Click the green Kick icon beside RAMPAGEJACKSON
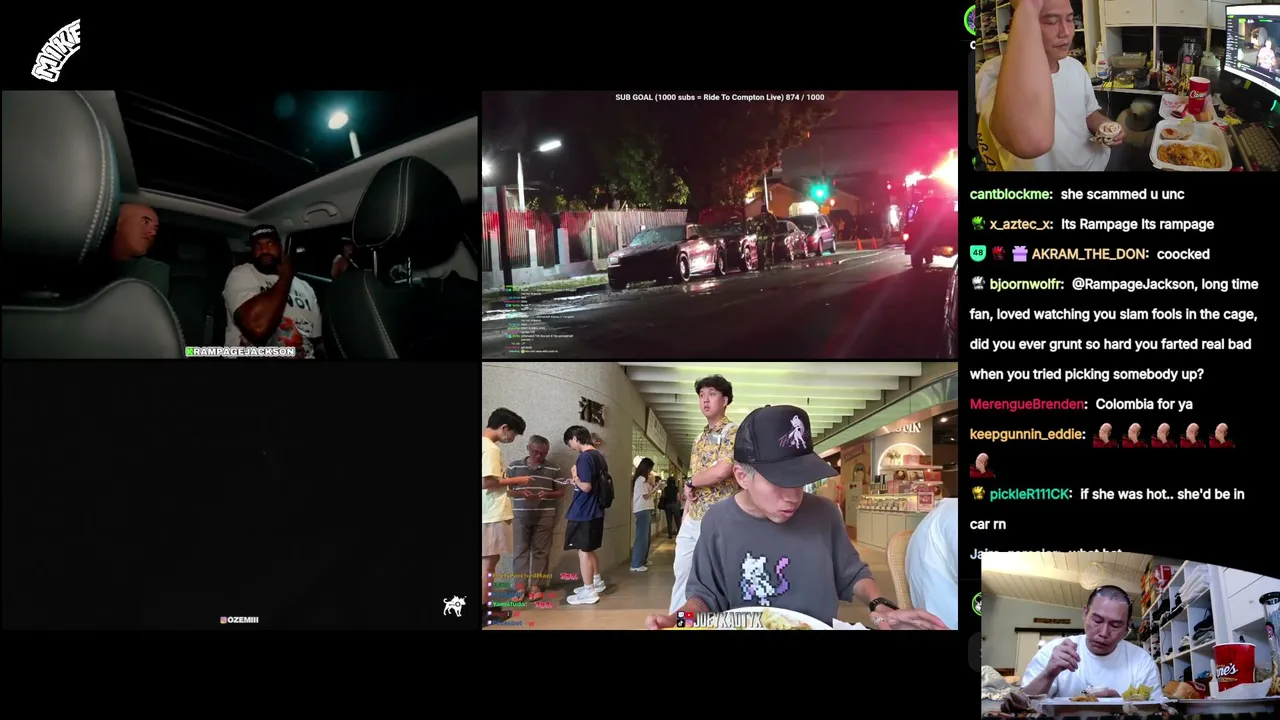Viewport: 1280px width, 720px height. tap(190, 352)
